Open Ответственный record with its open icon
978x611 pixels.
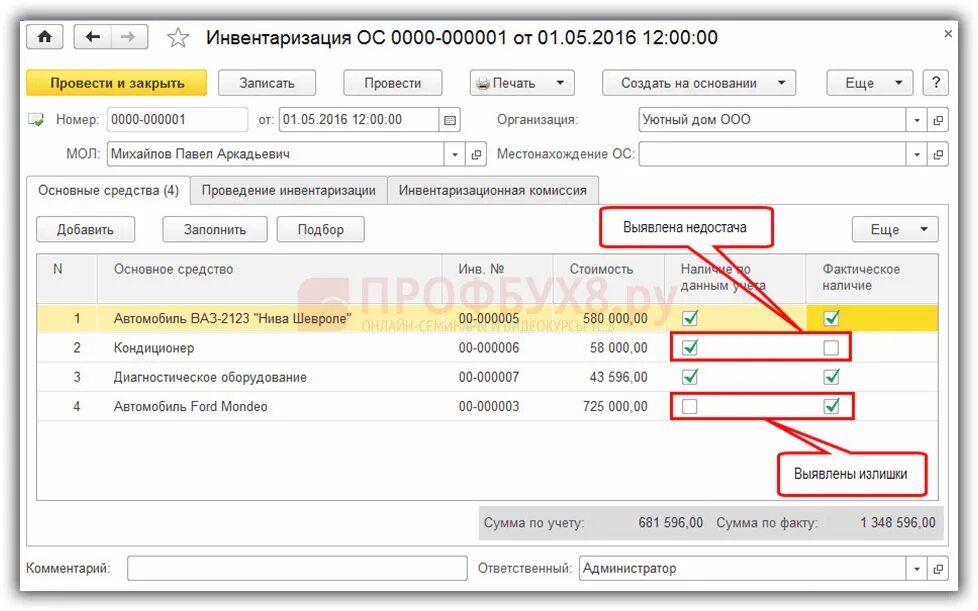point(938,569)
